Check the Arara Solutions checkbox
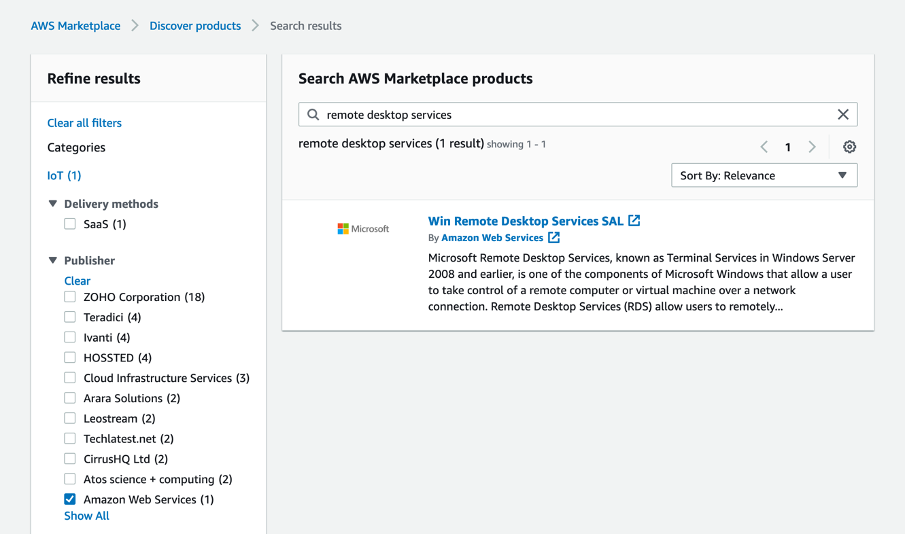Viewport: 906px width, 535px height. point(70,398)
